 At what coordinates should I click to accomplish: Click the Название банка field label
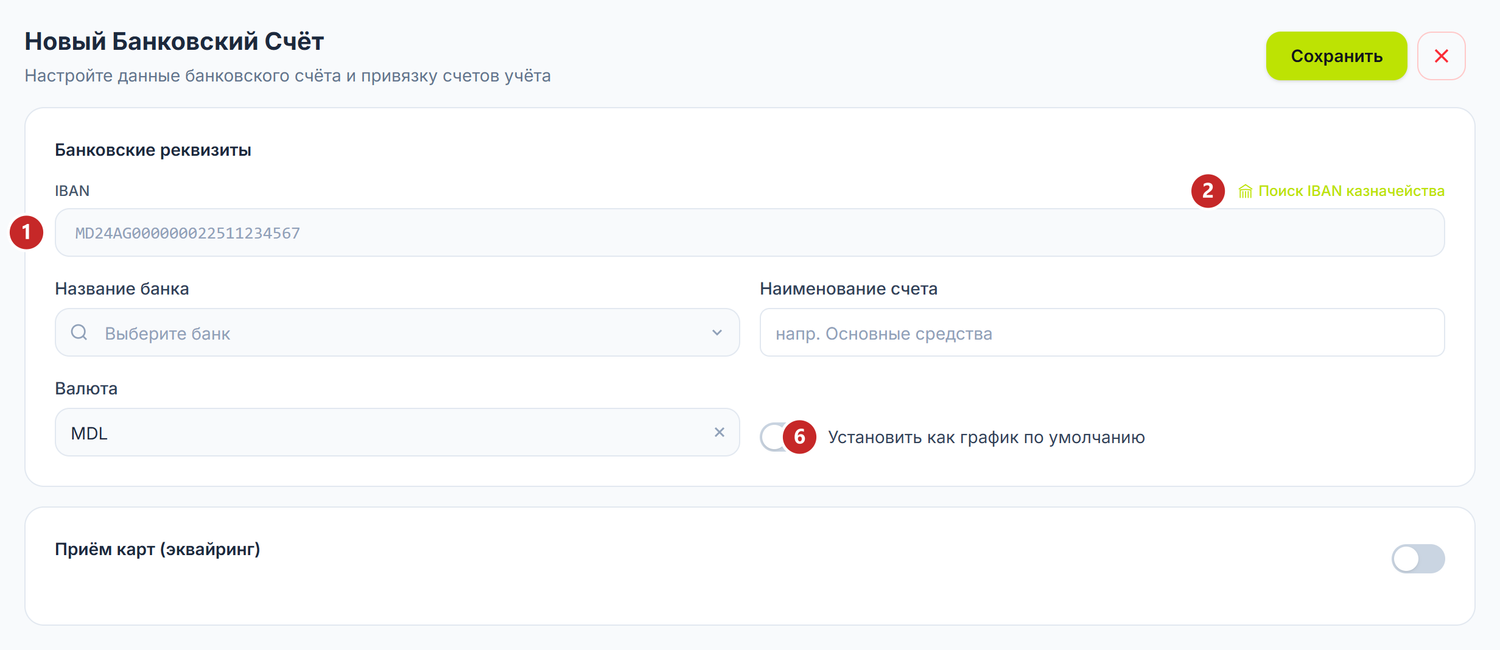122,289
